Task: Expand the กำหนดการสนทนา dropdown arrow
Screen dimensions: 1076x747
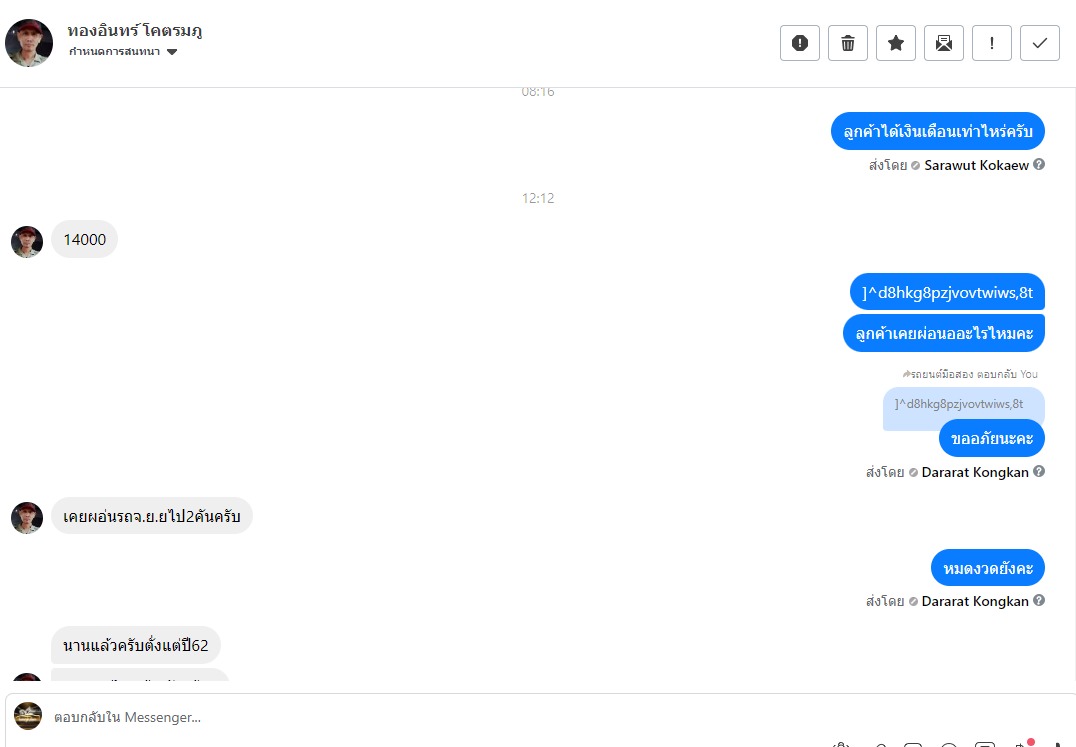Action: tap(172, 52)
